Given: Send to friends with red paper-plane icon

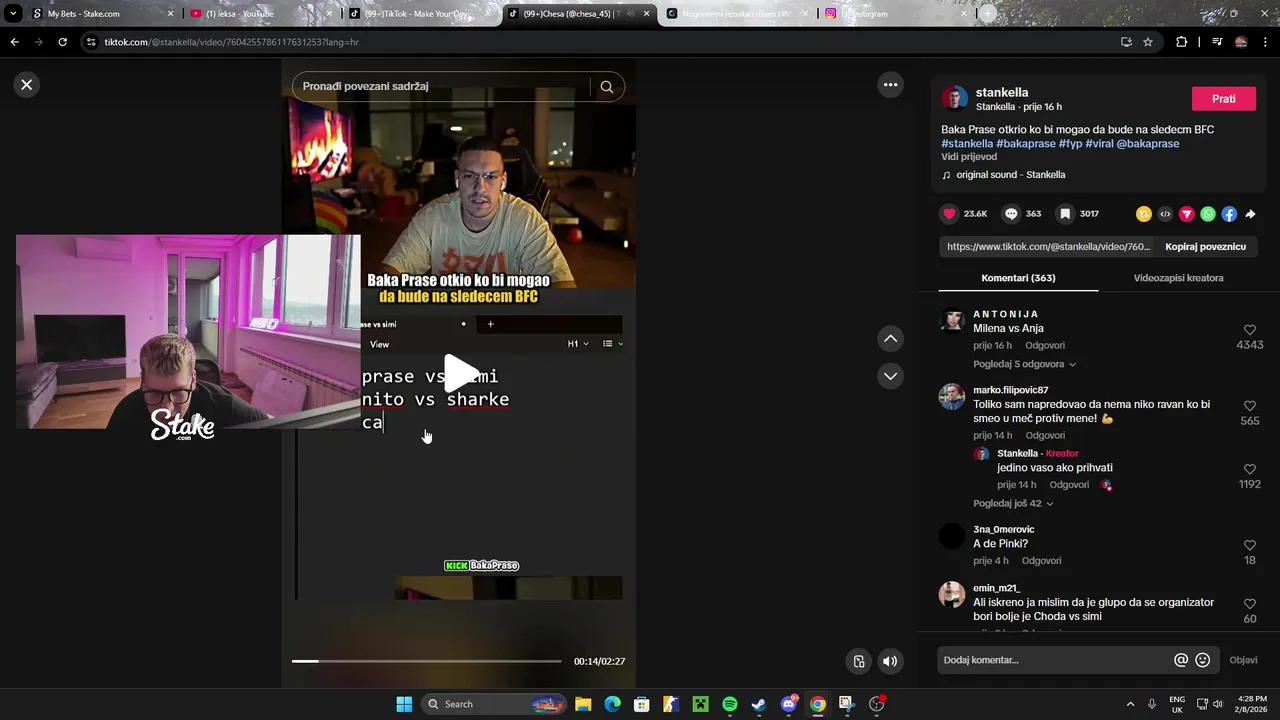Looking at the screenshot, I should [1186, 214].
